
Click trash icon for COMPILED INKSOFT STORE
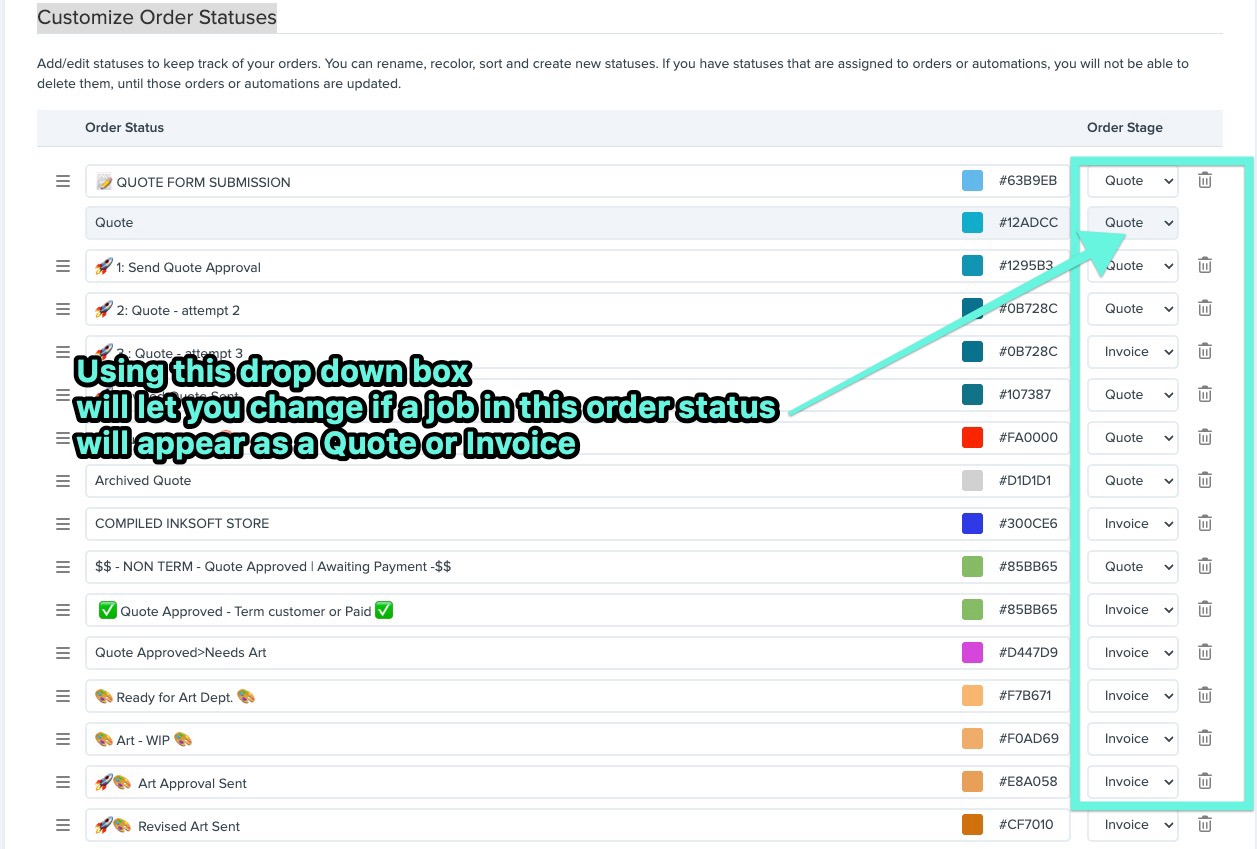(1205, 523)
